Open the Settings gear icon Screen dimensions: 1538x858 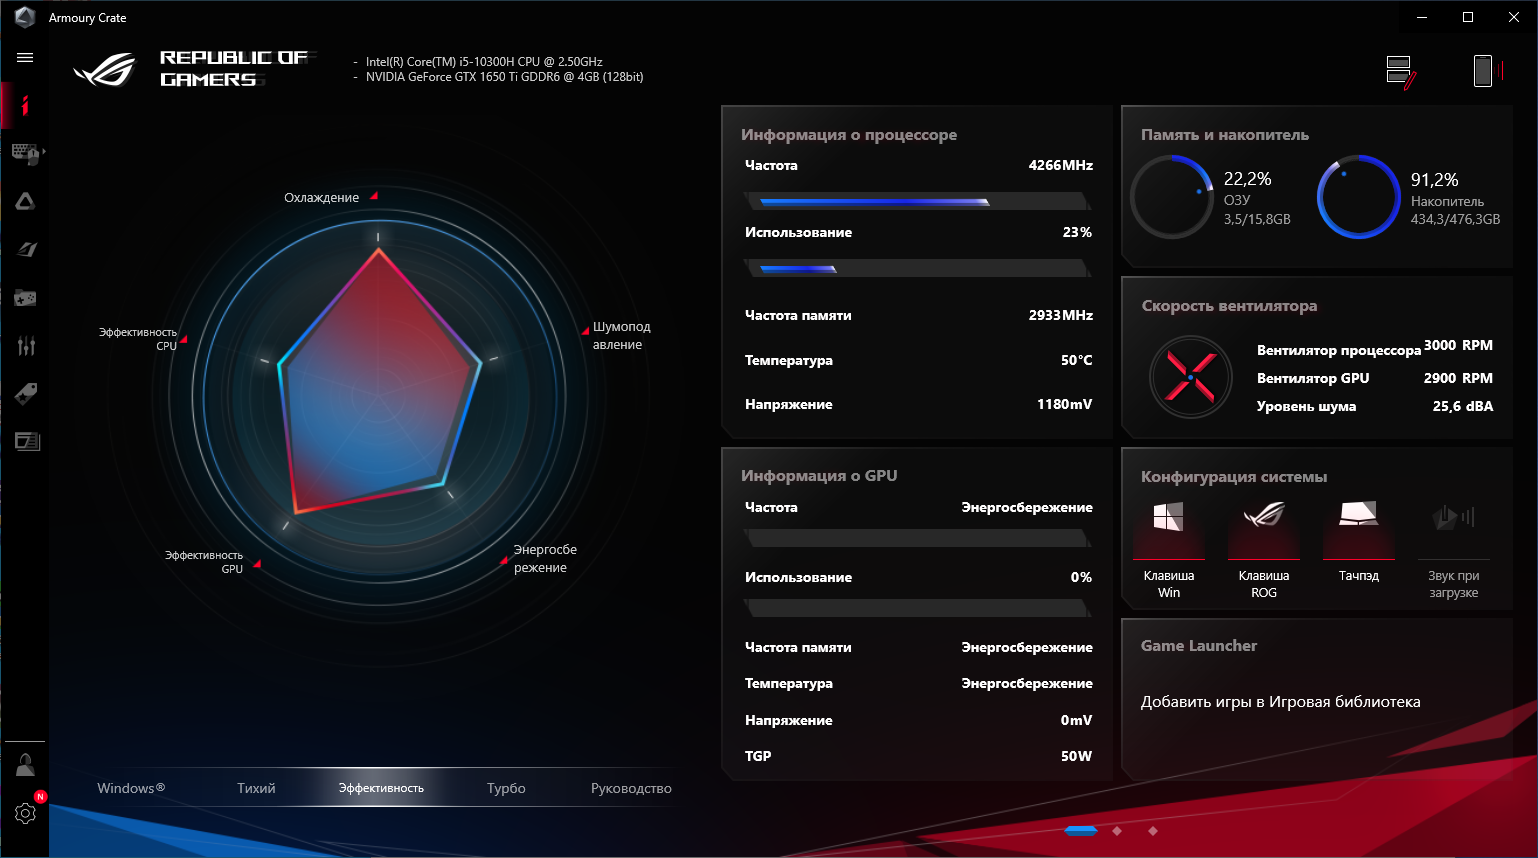pos(26,813)
